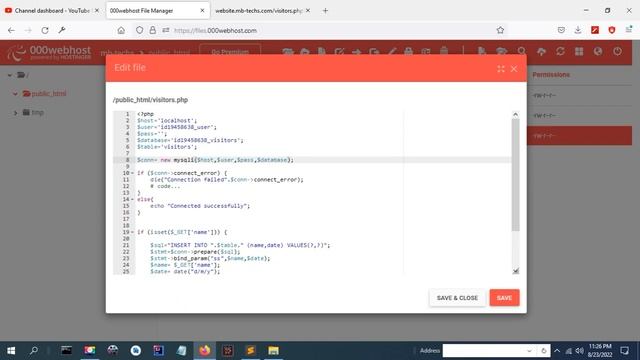Click the trash delete icon in toolbar
Image resolution: width=640 pixels, height=360 pixels.
pos(444,51)
